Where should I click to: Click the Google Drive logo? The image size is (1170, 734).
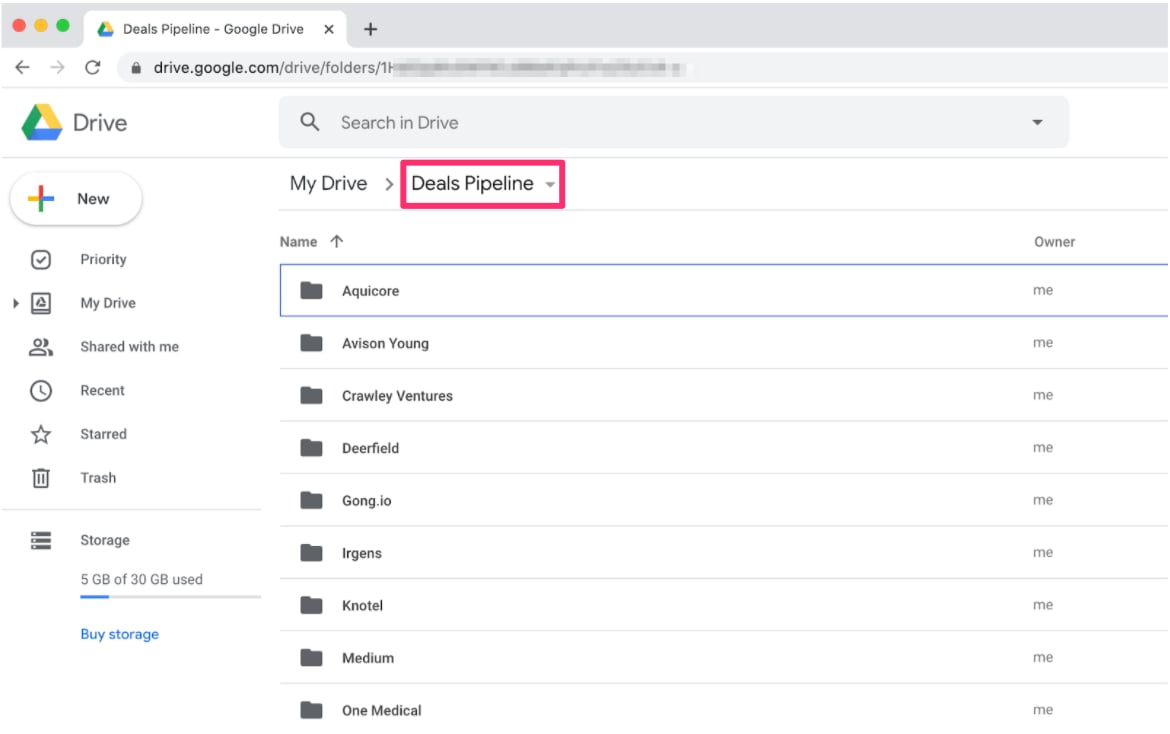[42, 122]
